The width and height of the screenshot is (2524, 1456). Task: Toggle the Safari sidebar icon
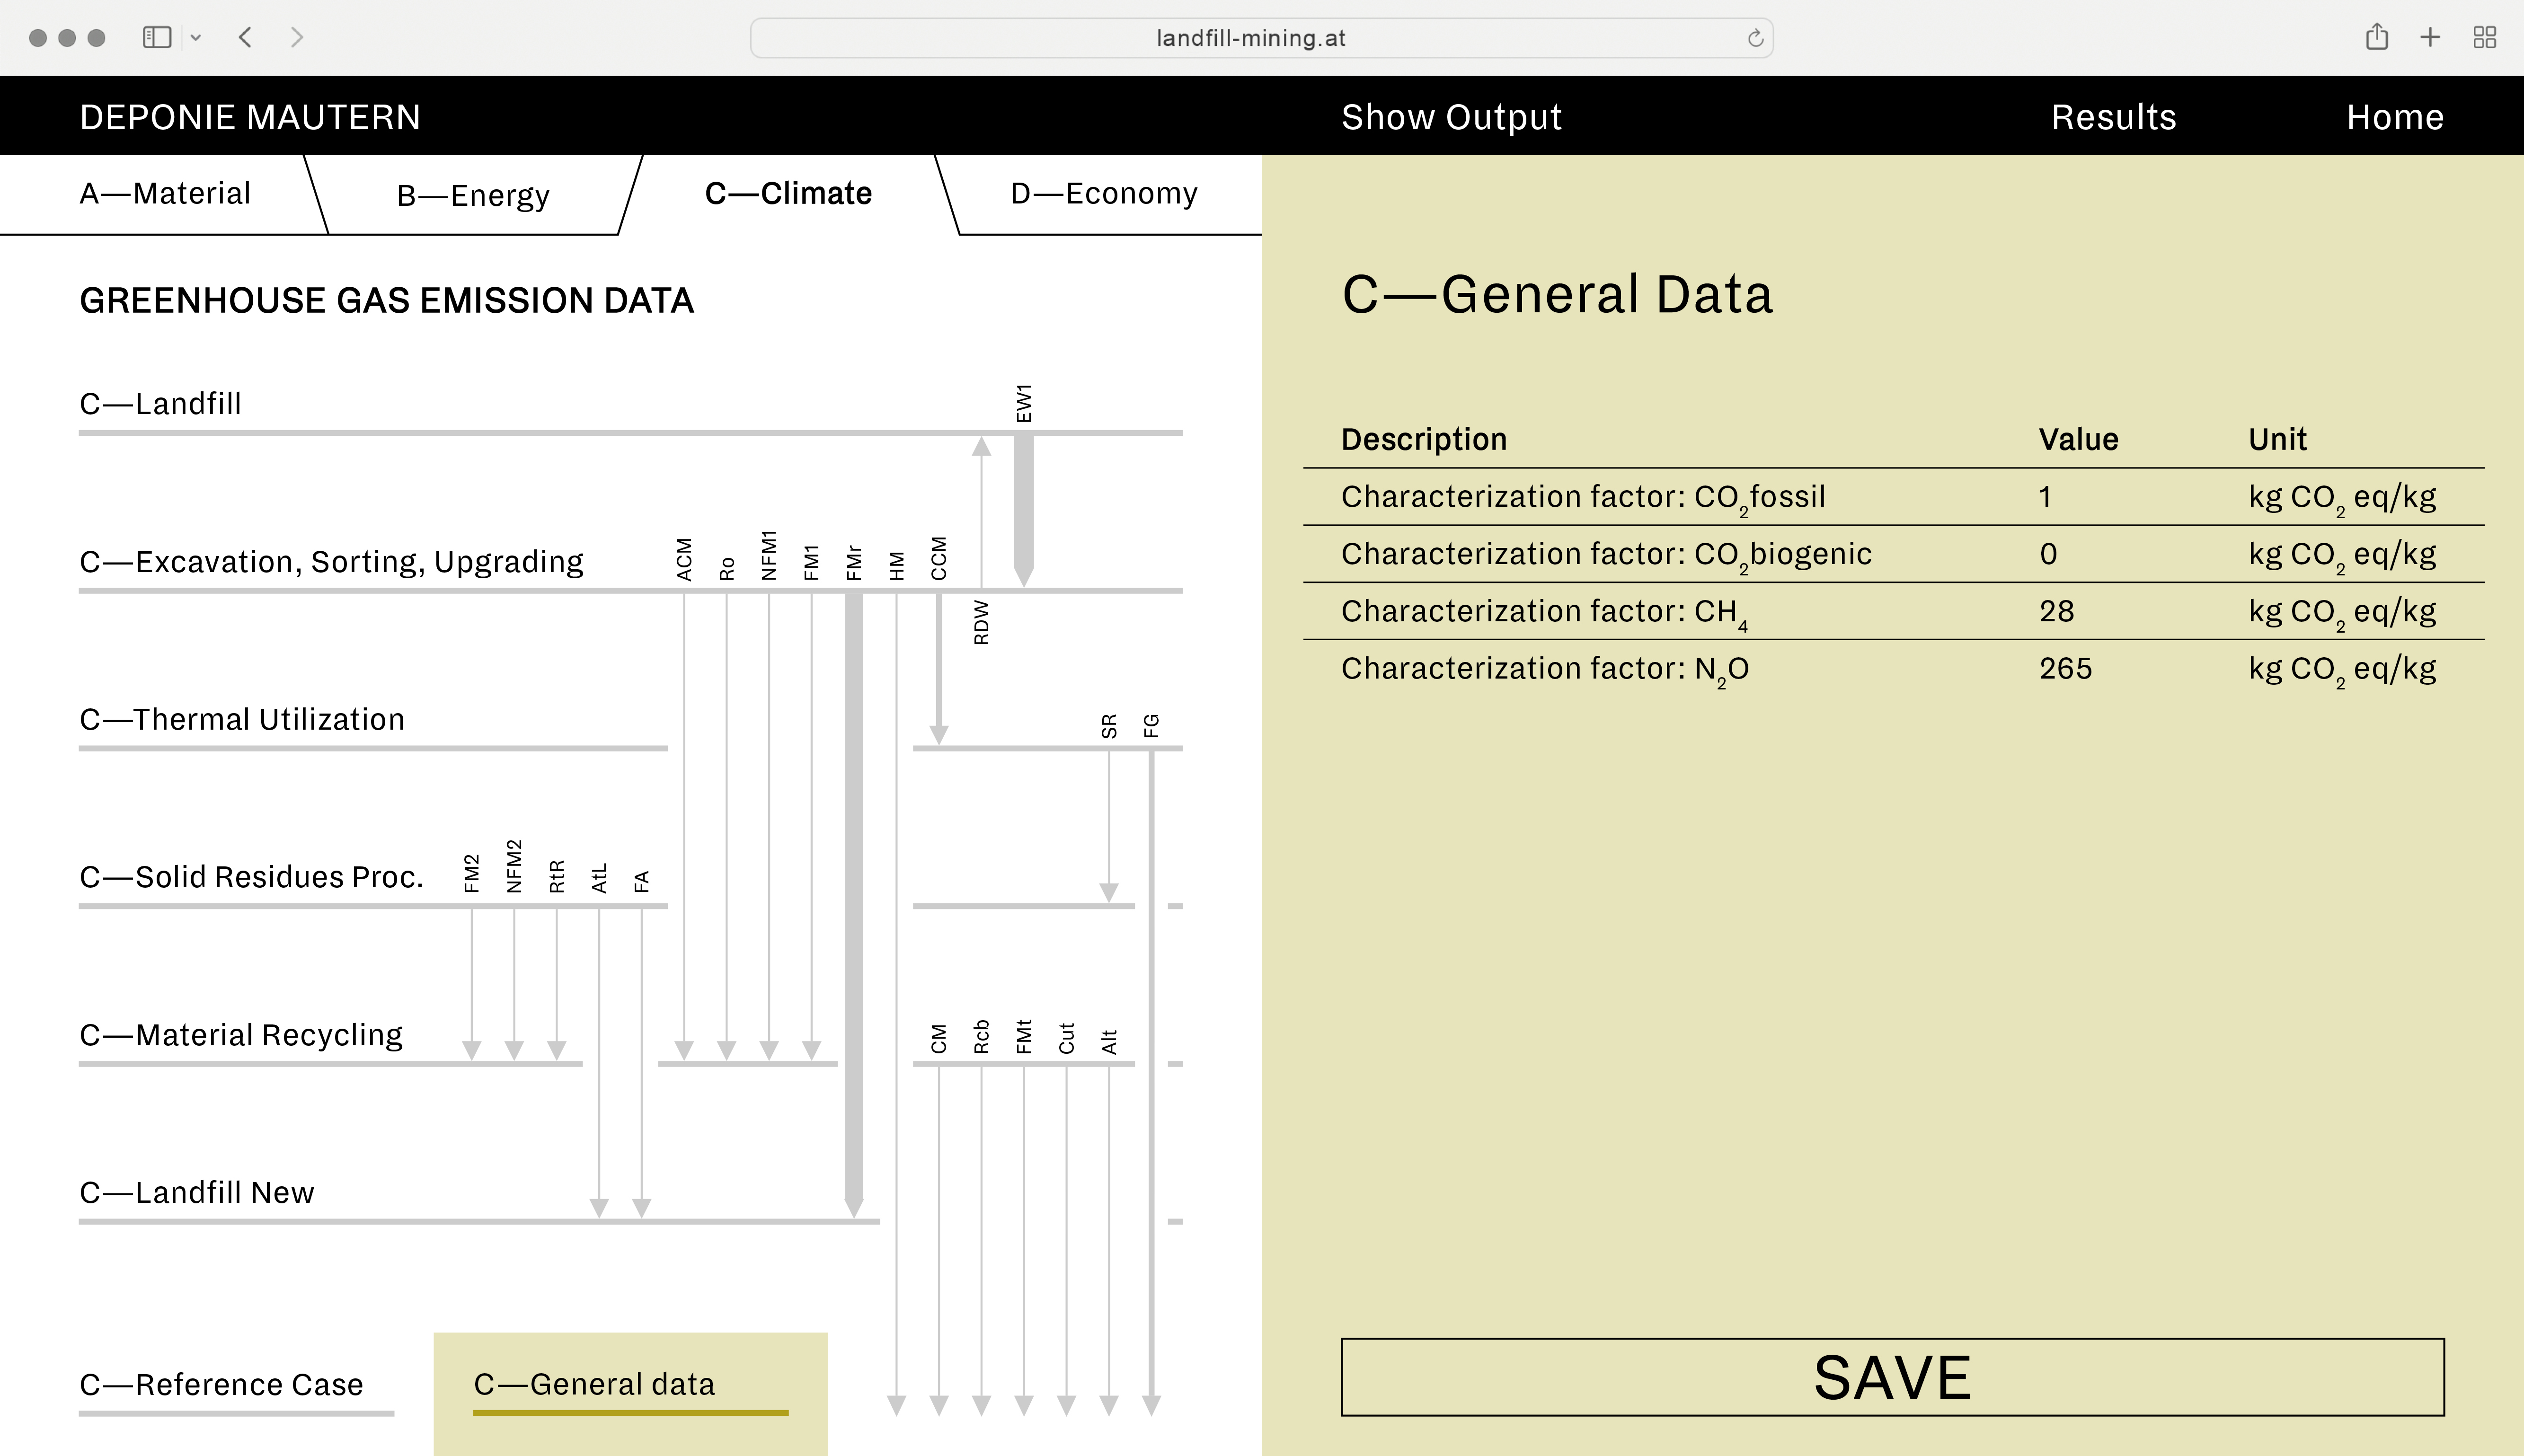pos(157,38)
